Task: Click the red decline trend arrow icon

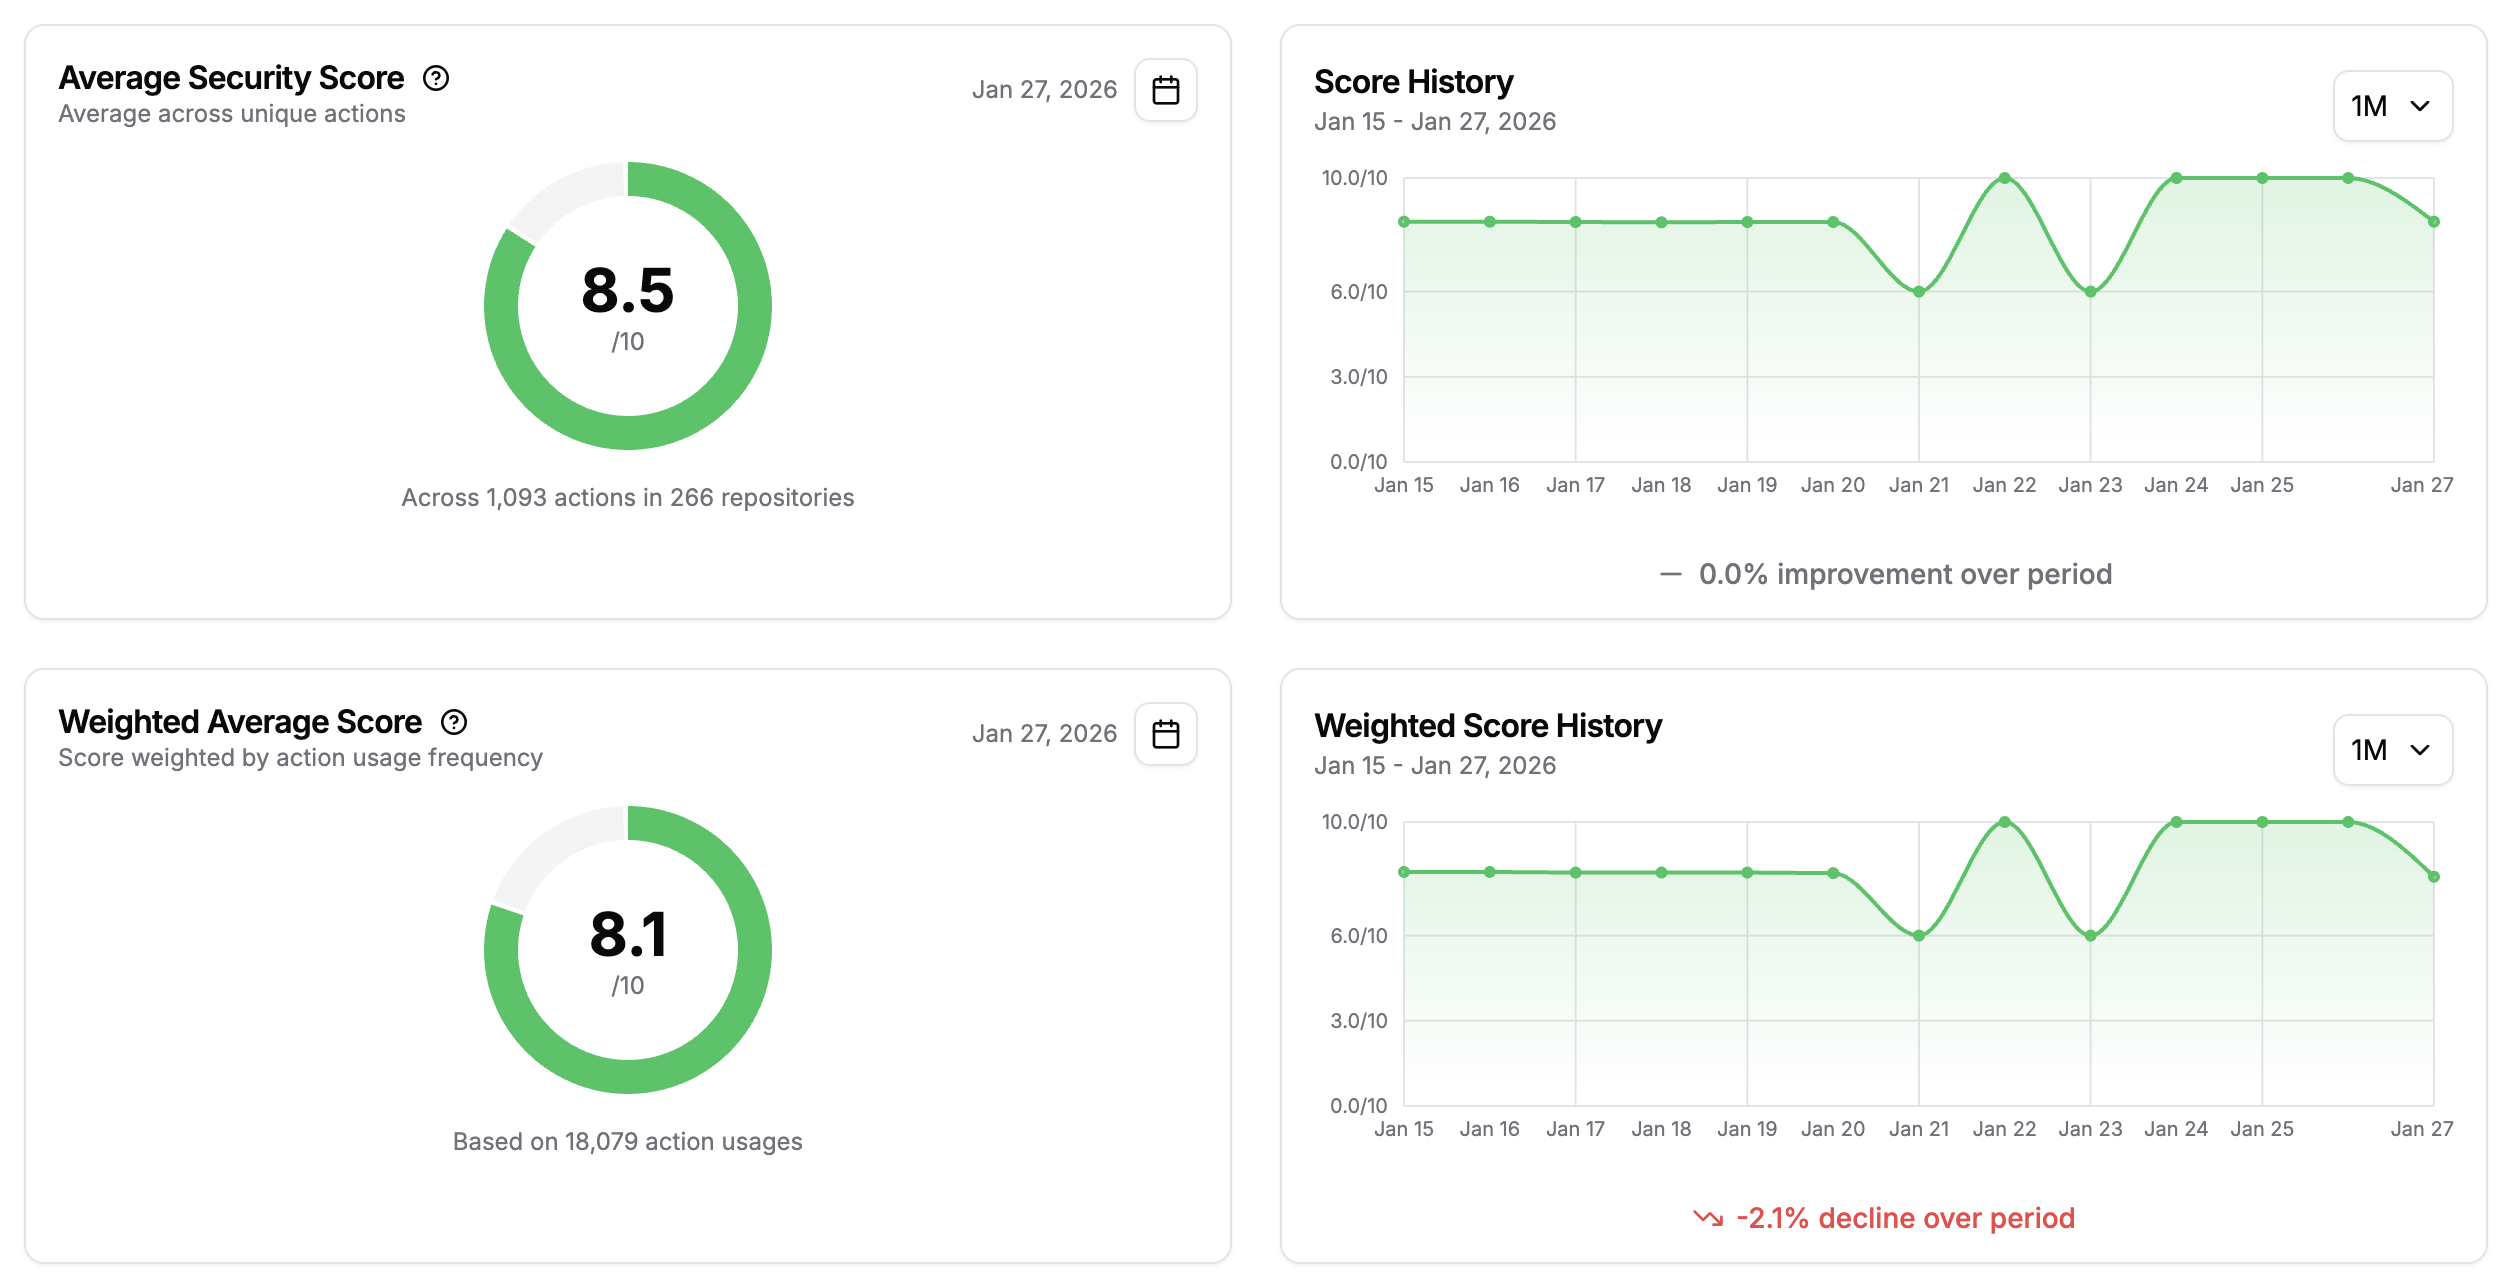Action: [x=1707, y=1218]
